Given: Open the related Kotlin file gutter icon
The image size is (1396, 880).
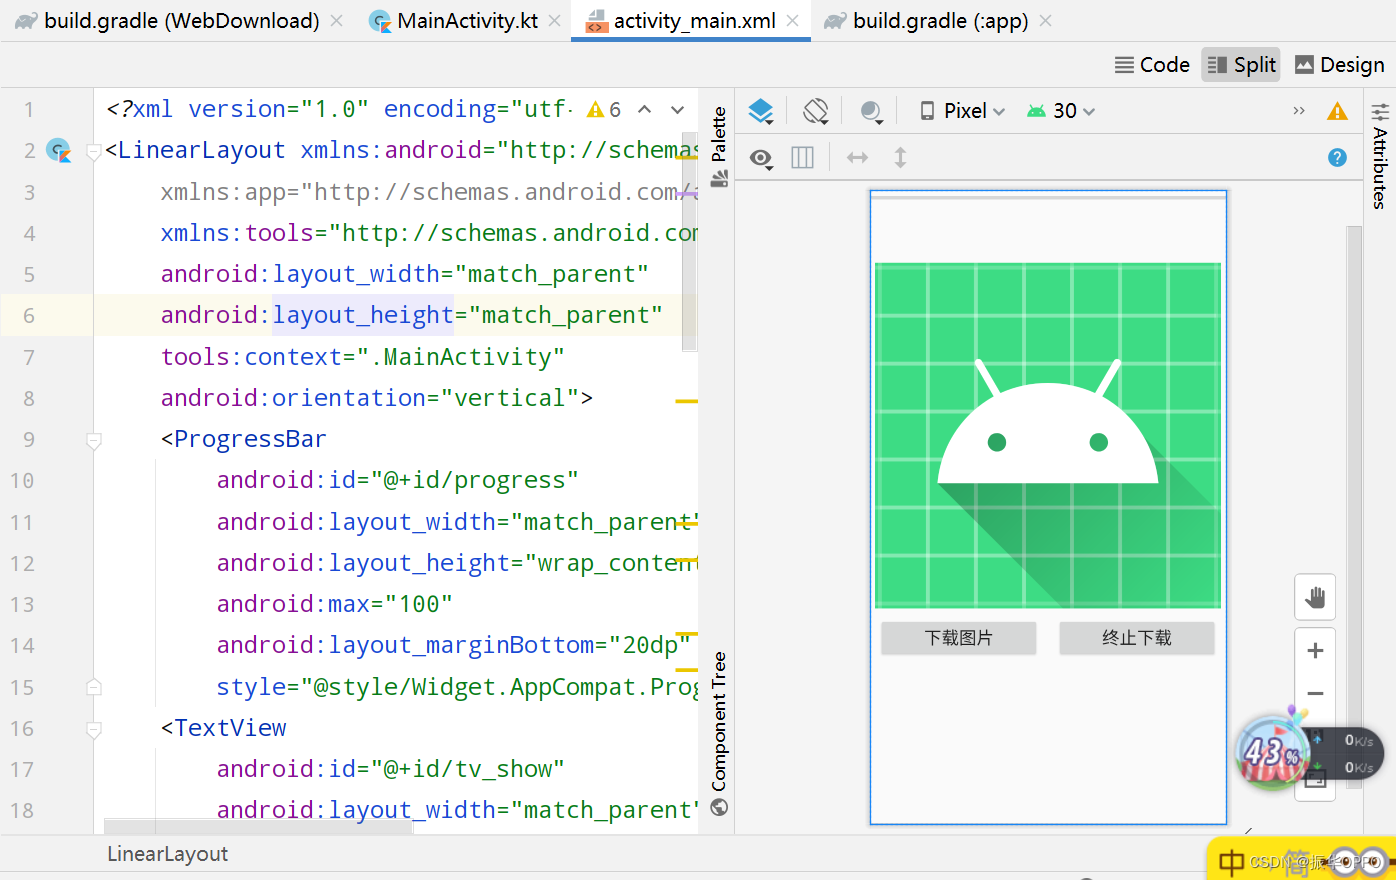Looking at the screenshot, I should 59,151.
